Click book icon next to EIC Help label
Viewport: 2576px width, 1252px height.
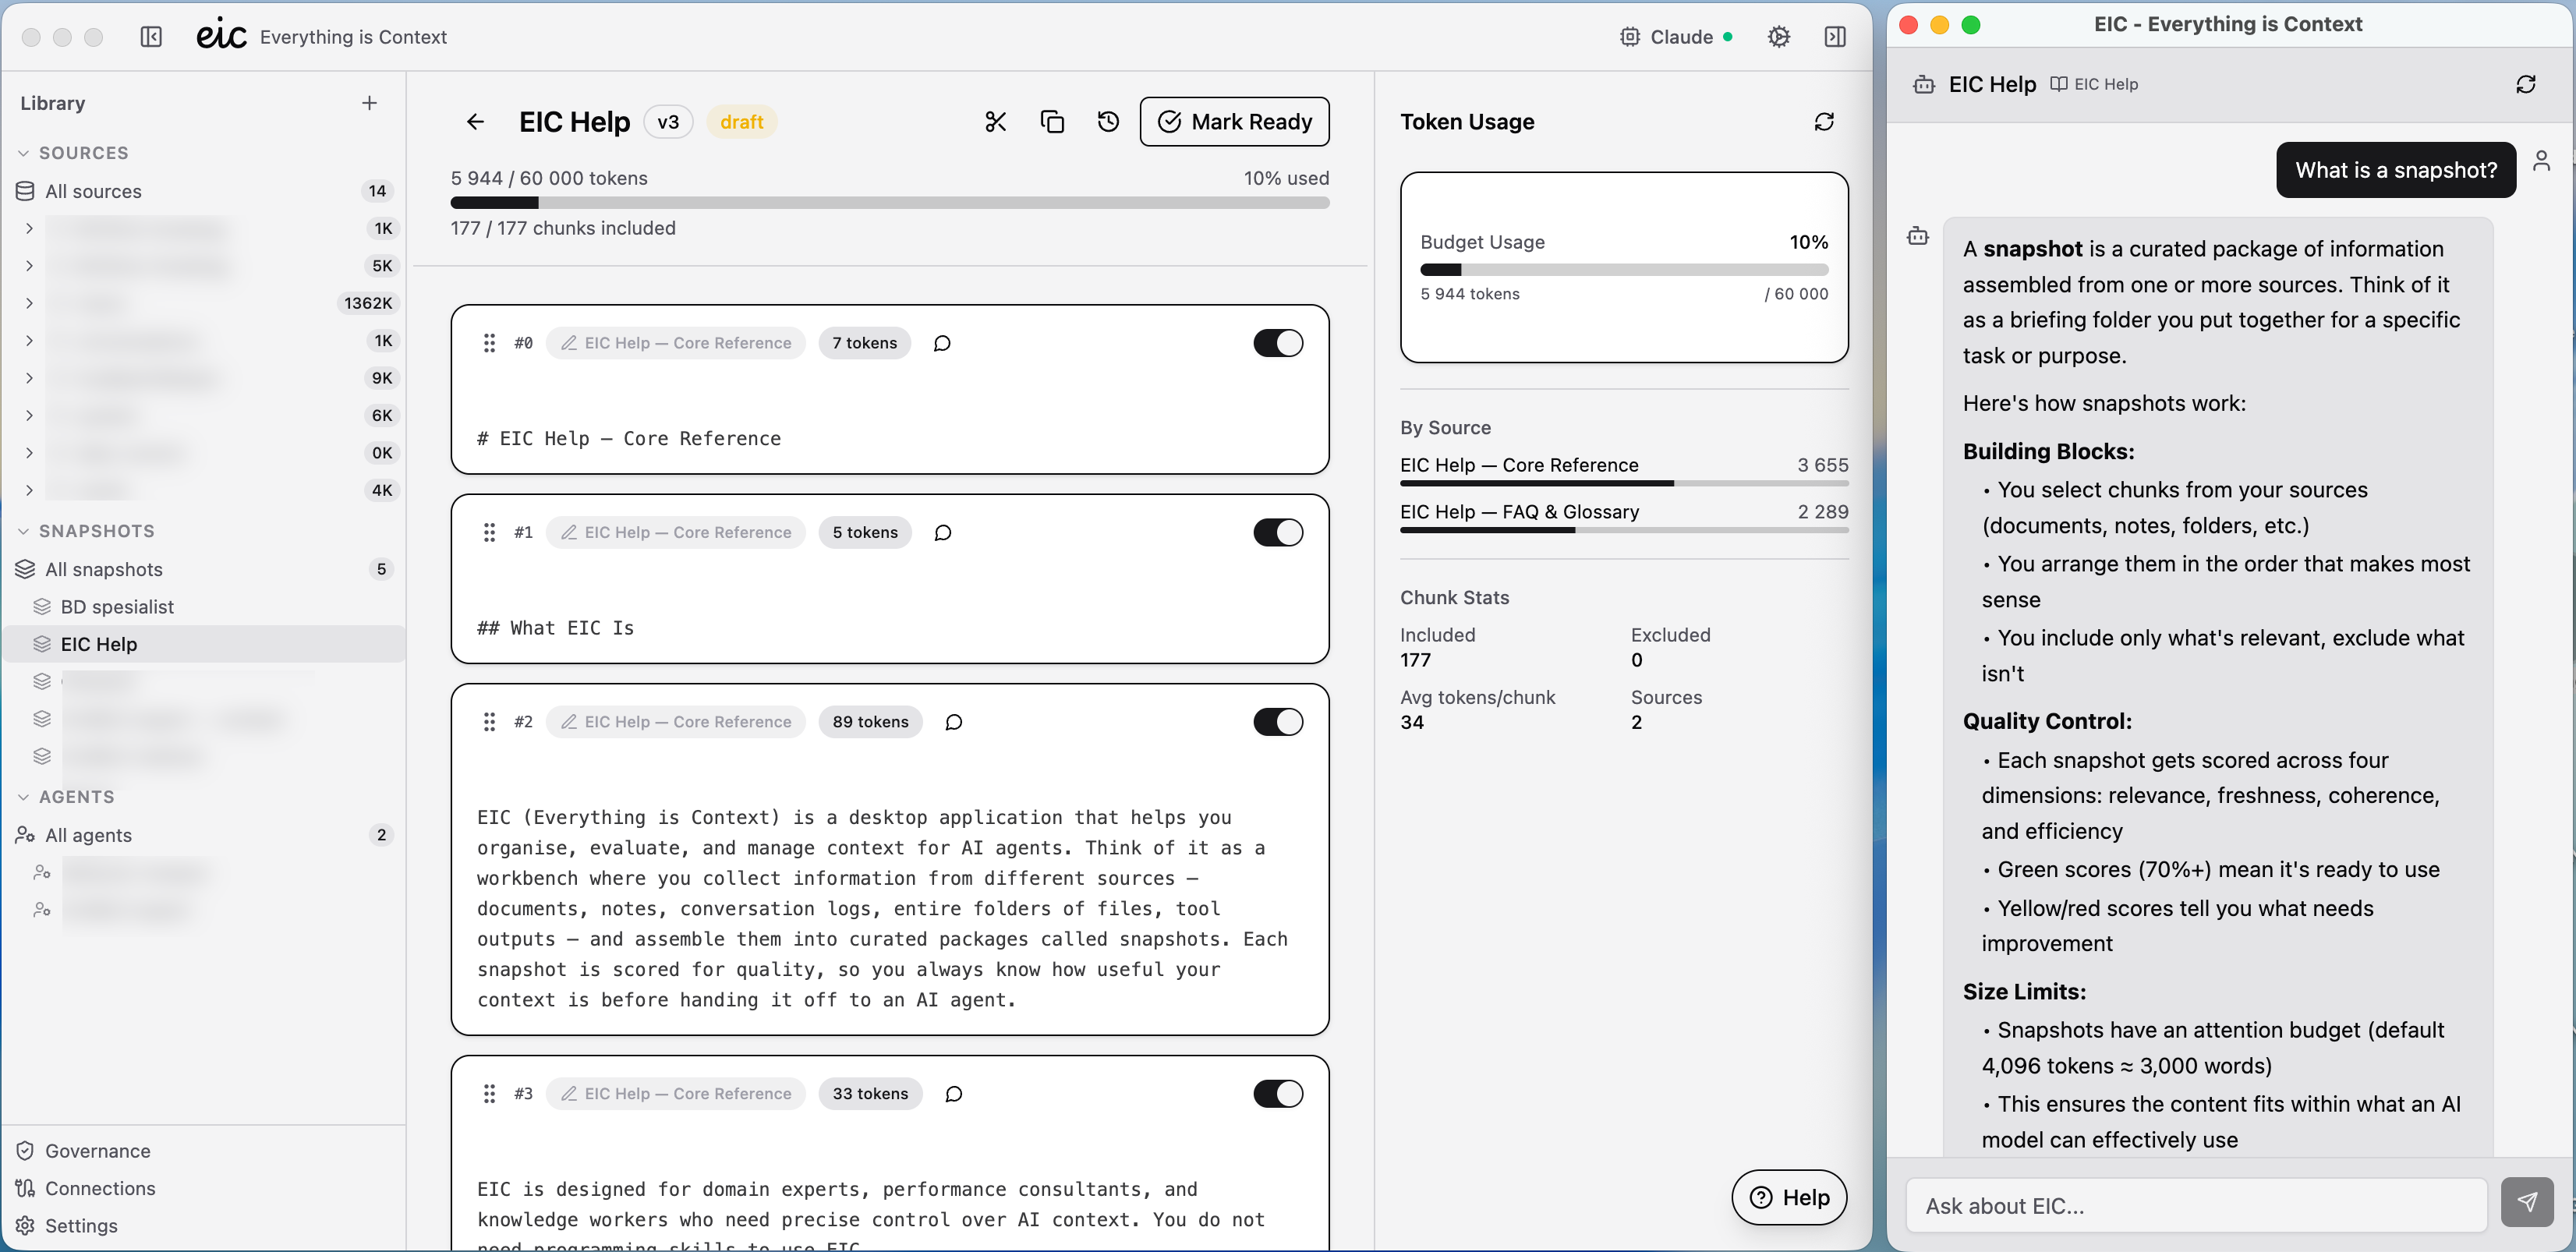(2058, 84)
